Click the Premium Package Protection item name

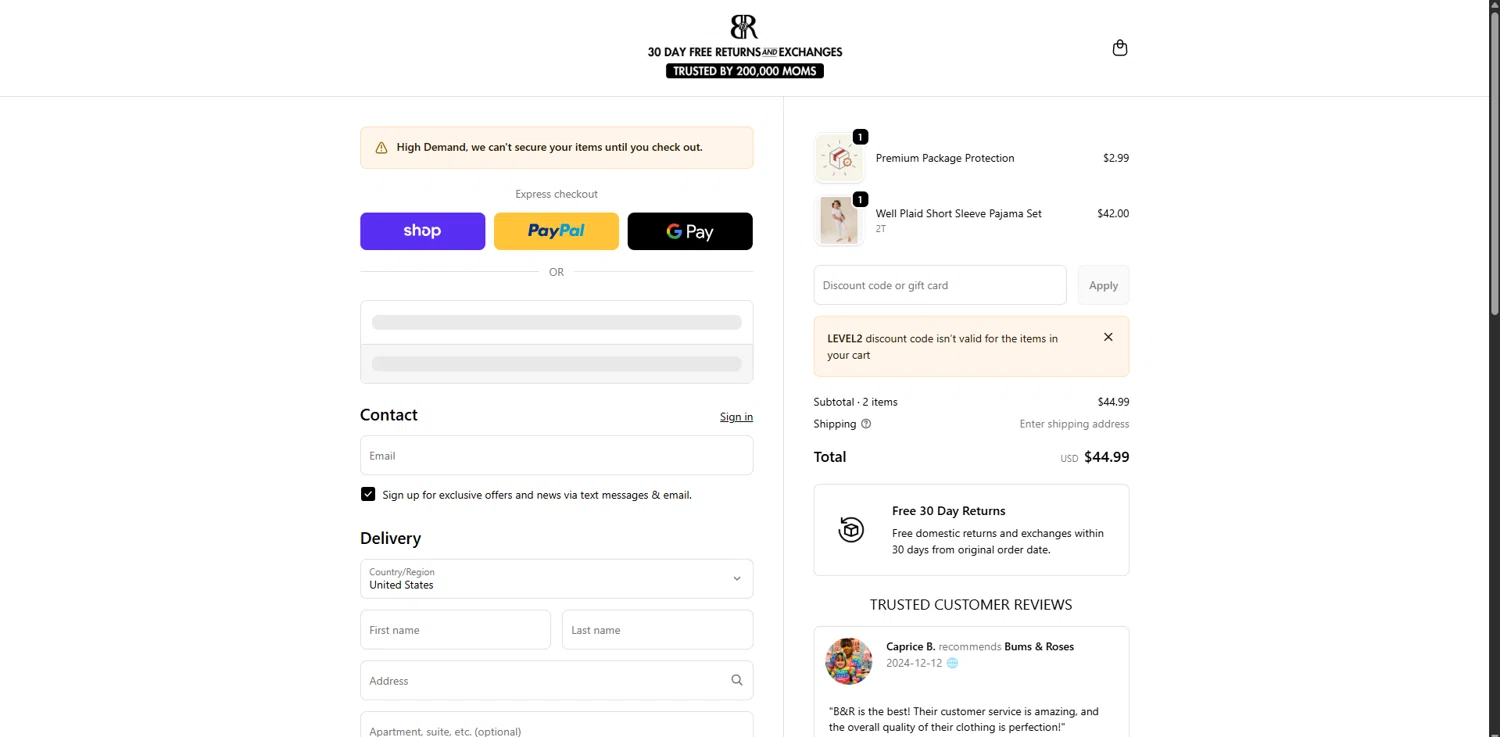pyautogui.click(x=945, y=158)
